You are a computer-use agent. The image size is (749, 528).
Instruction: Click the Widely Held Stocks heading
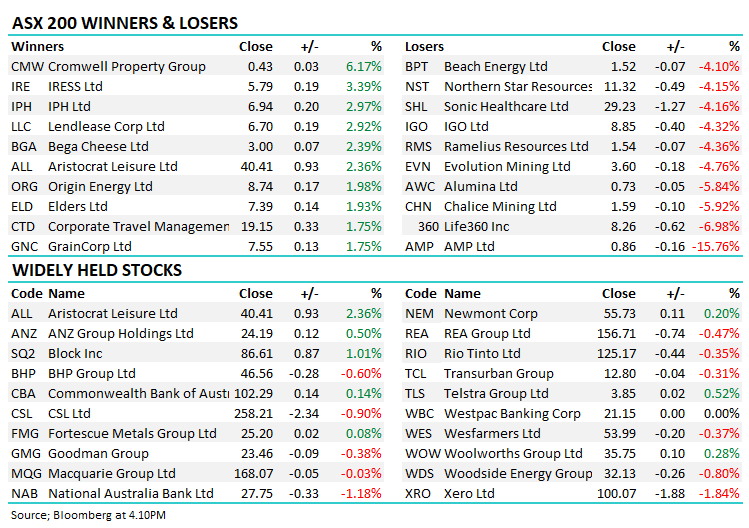97,270
